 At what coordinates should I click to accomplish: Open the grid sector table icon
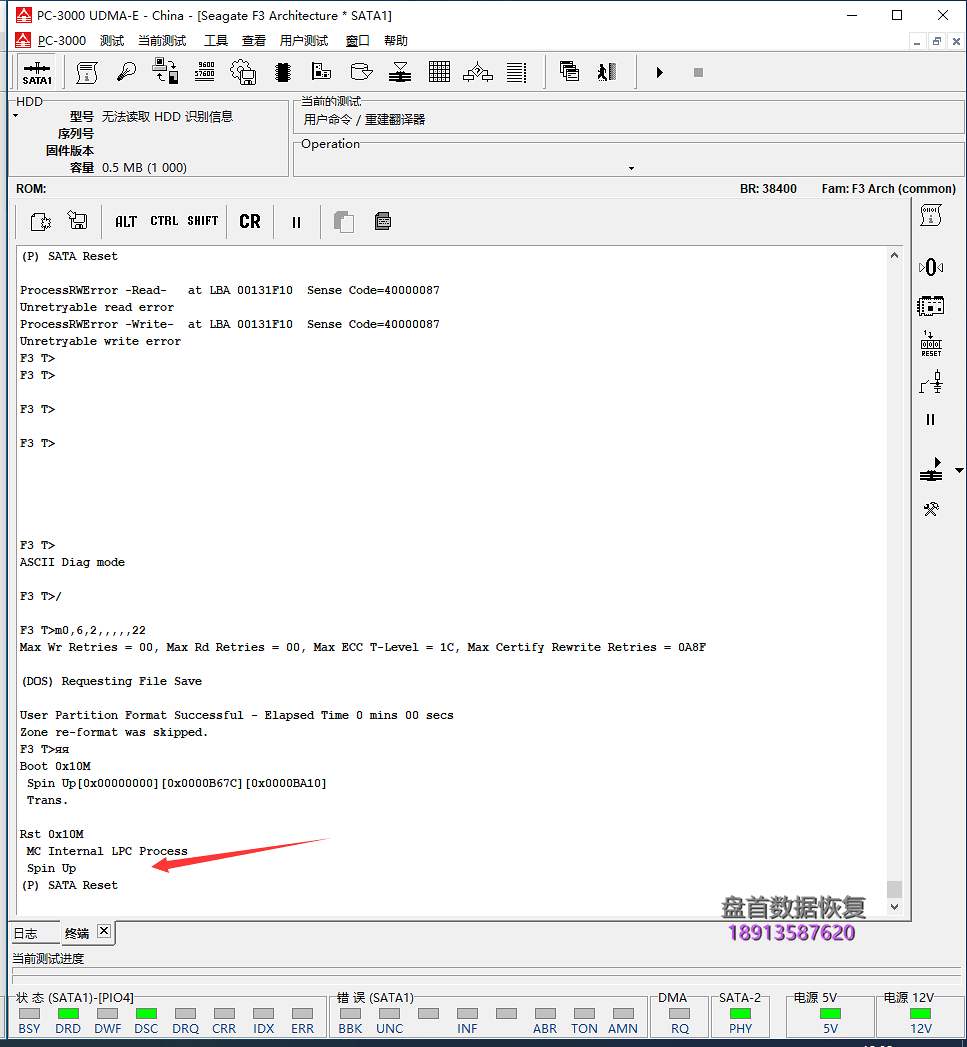coord(439,71)
